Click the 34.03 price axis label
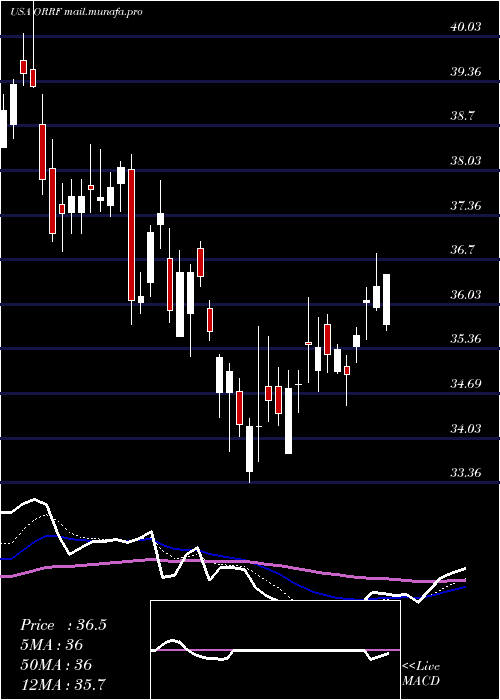This screenshot has height=700, width=500. (x=466, y=429)
